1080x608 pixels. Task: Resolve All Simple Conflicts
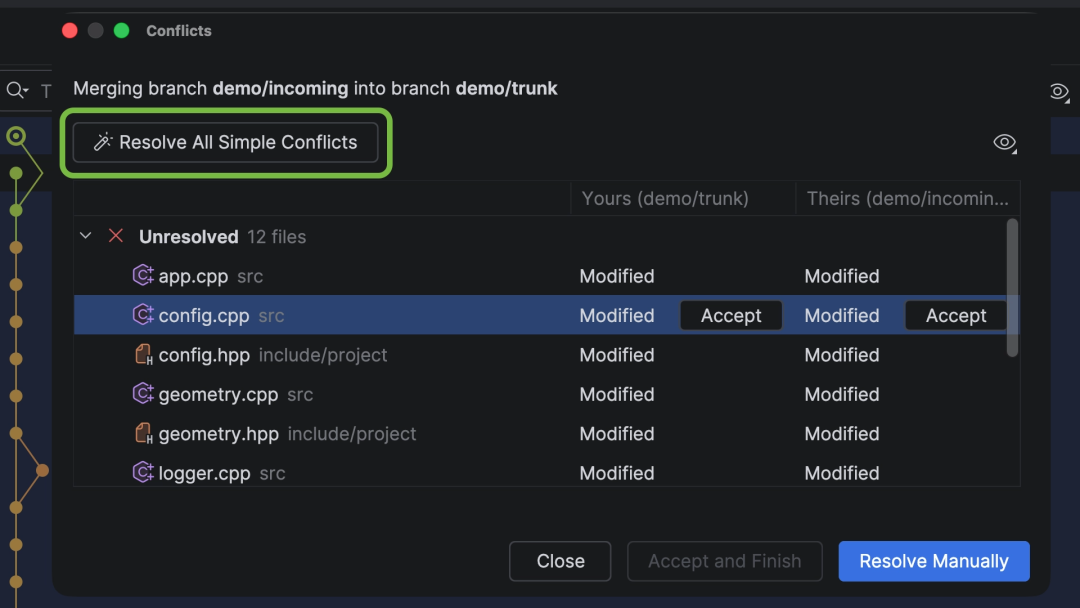[225, 143]
